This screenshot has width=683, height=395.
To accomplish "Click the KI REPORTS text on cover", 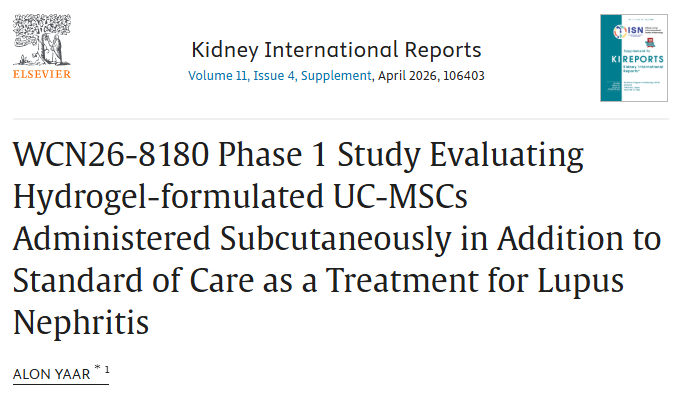I will pos(637,59).
